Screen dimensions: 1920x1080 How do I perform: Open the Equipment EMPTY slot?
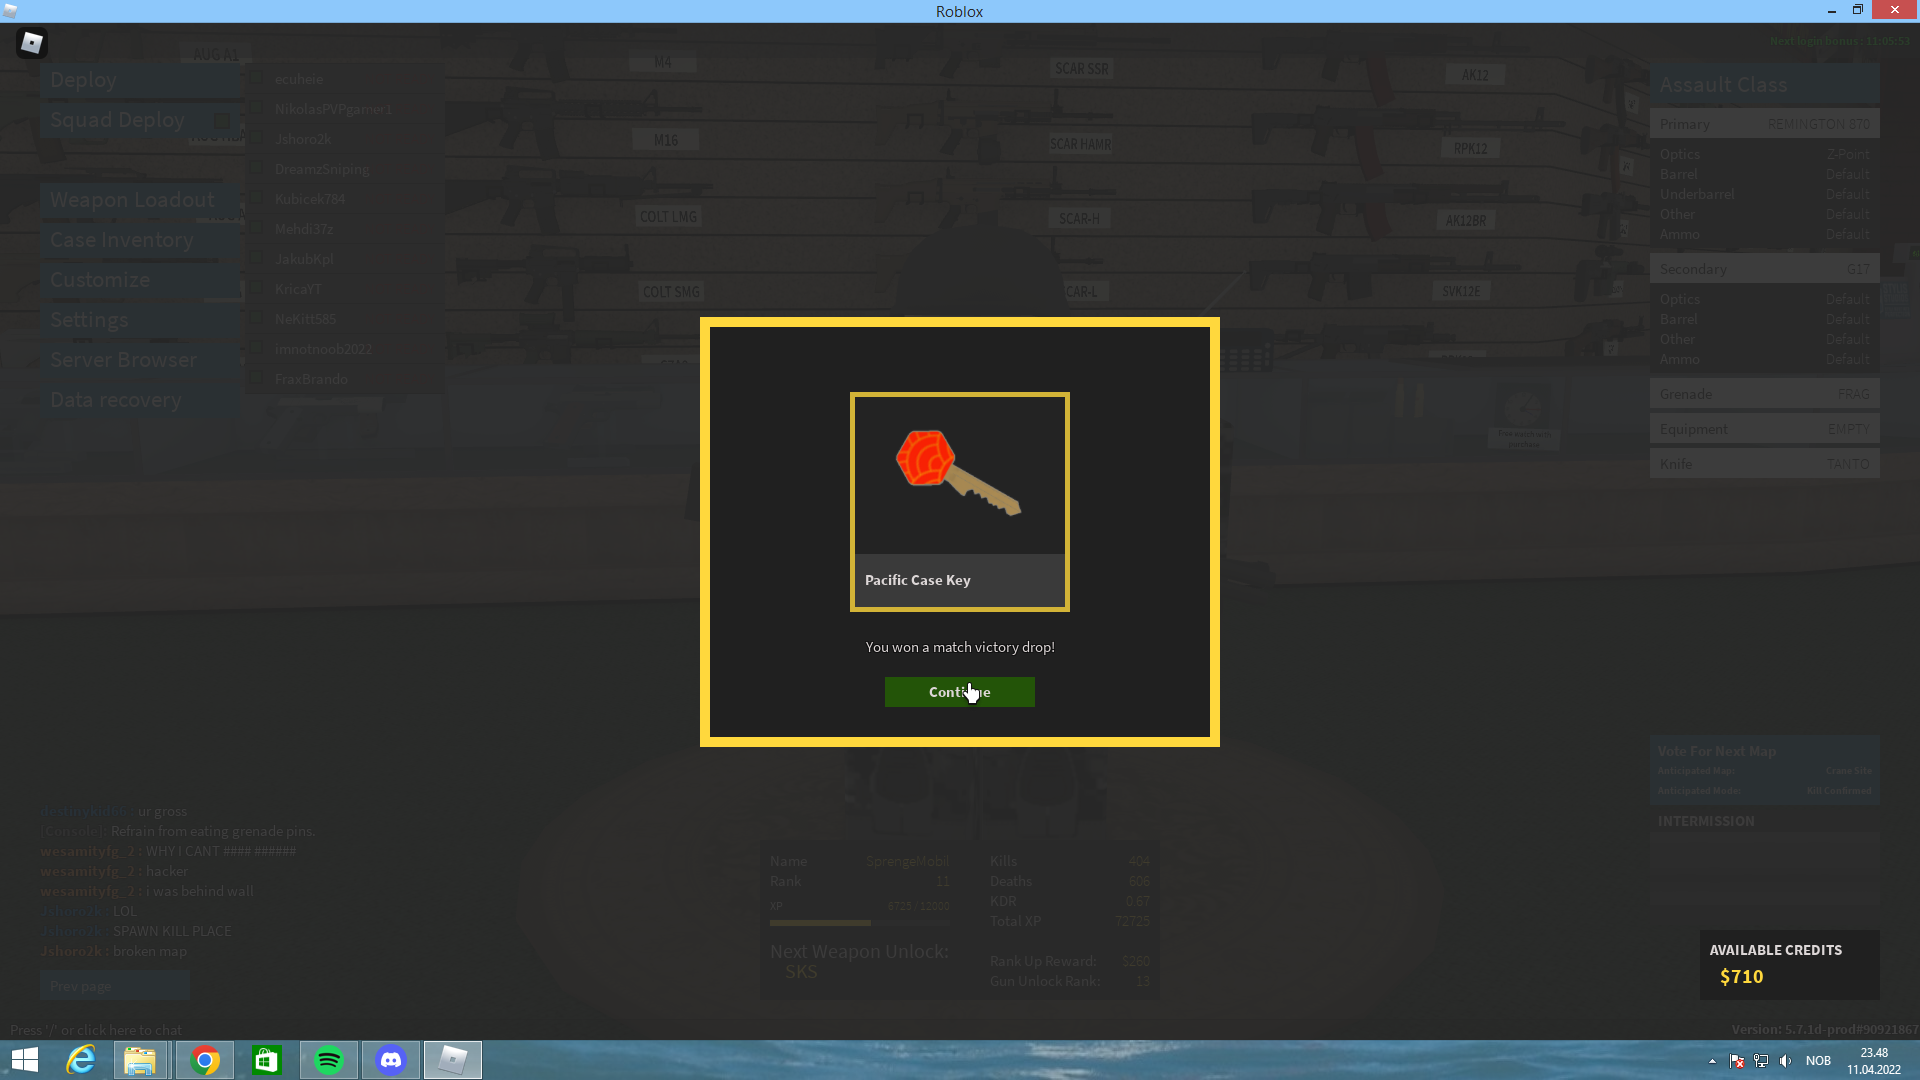click(1764, 429)
